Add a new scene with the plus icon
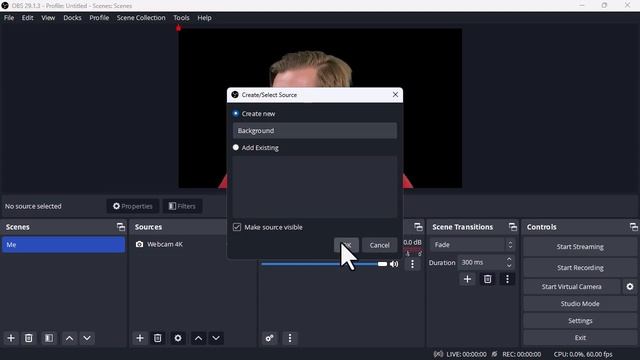Image resolution: width=640 pixels, height=360 pixels. point(11,338)
